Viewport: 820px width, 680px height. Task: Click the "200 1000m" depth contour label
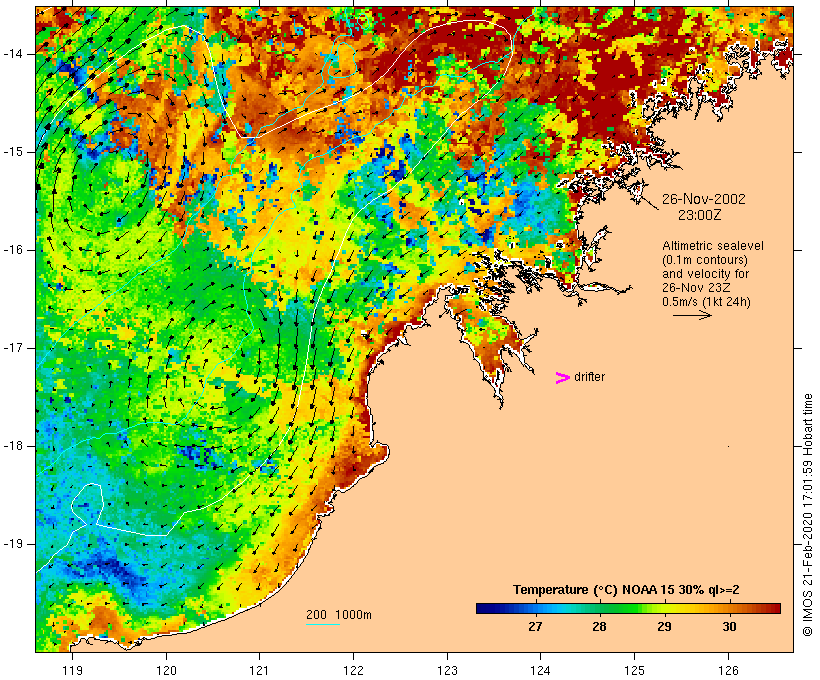pos(339,615)
